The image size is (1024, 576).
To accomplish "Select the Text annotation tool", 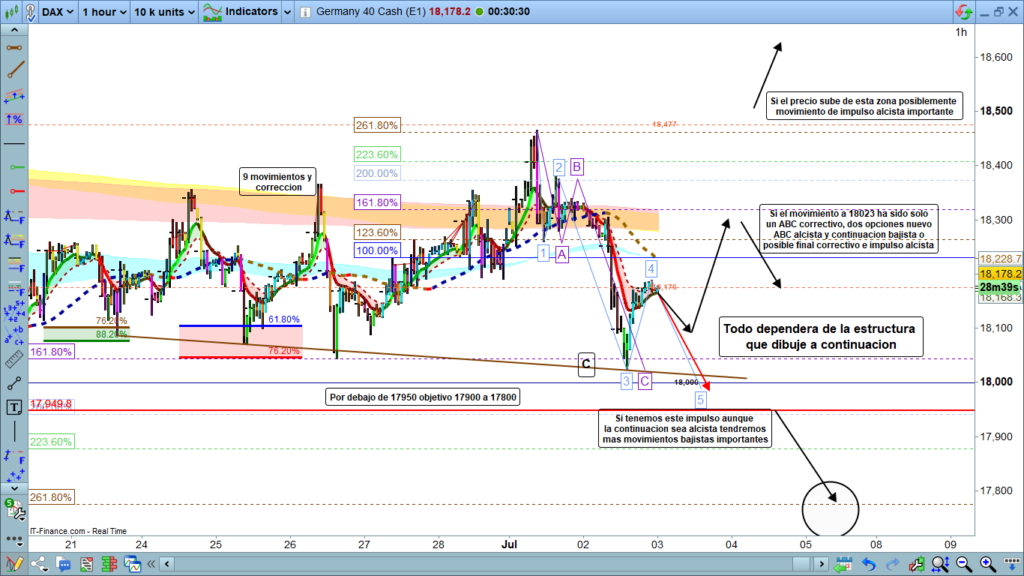I will 14,406.
